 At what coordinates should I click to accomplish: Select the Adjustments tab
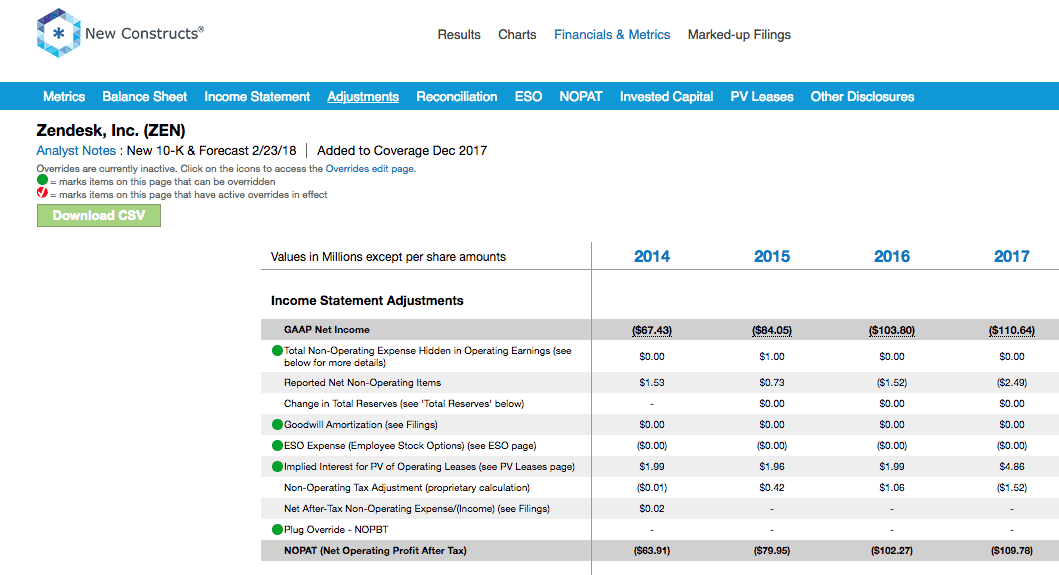click(363, 97)
